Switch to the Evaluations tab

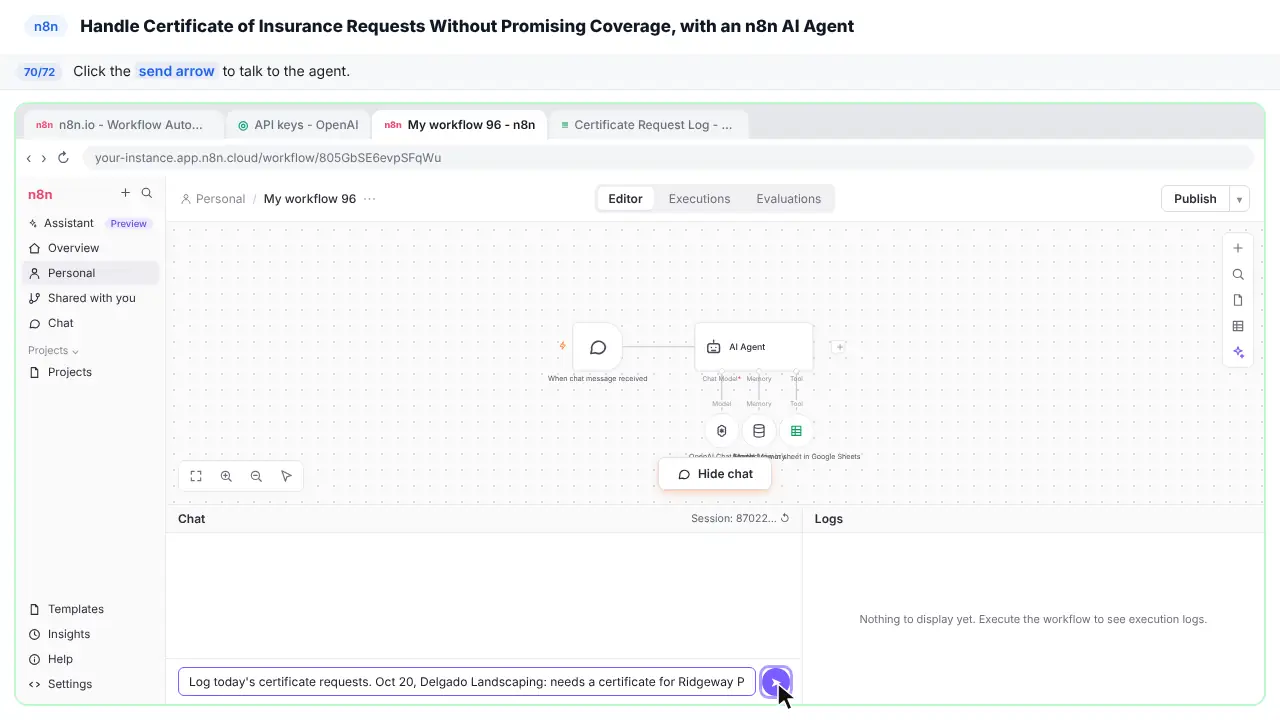(788, 199)
